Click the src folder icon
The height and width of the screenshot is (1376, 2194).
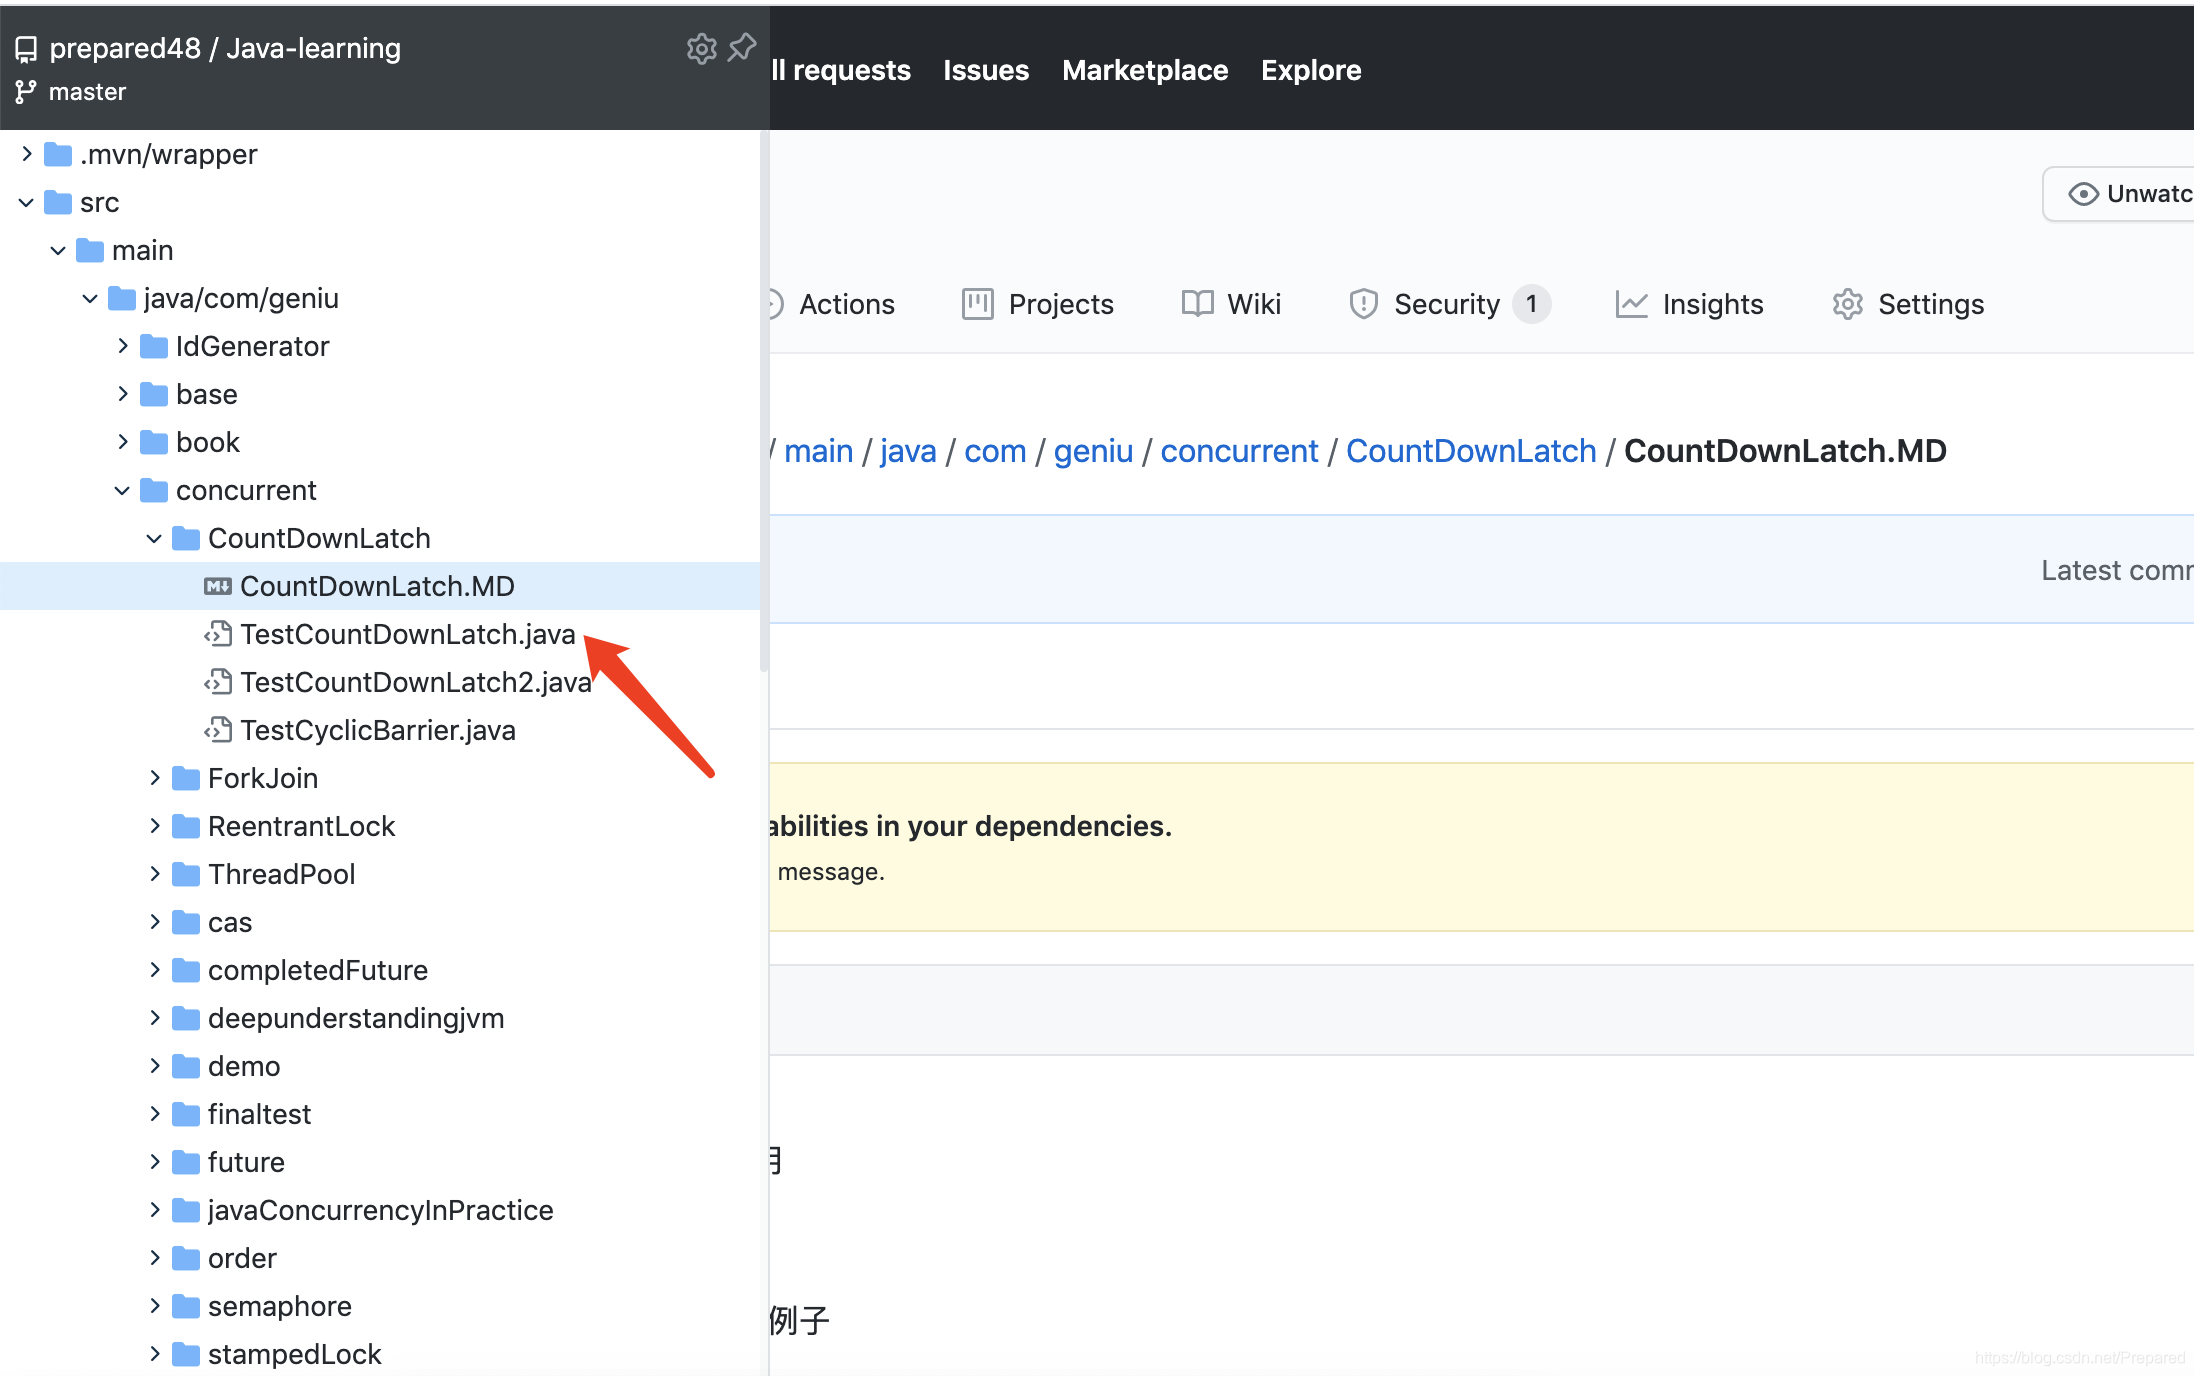58,202
